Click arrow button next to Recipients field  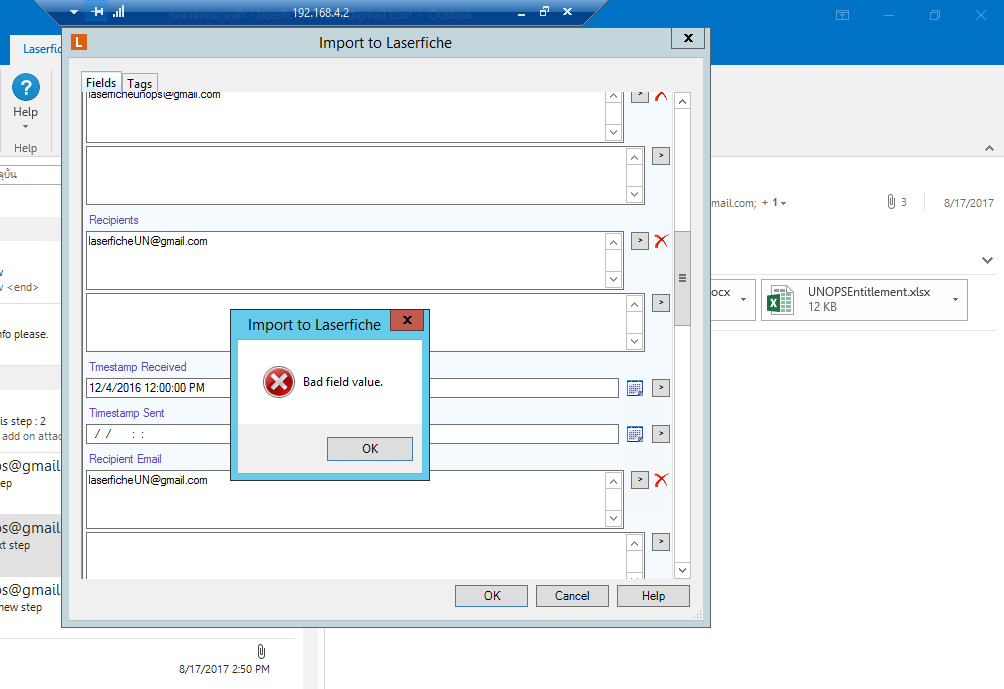click(x=640, y=241)
